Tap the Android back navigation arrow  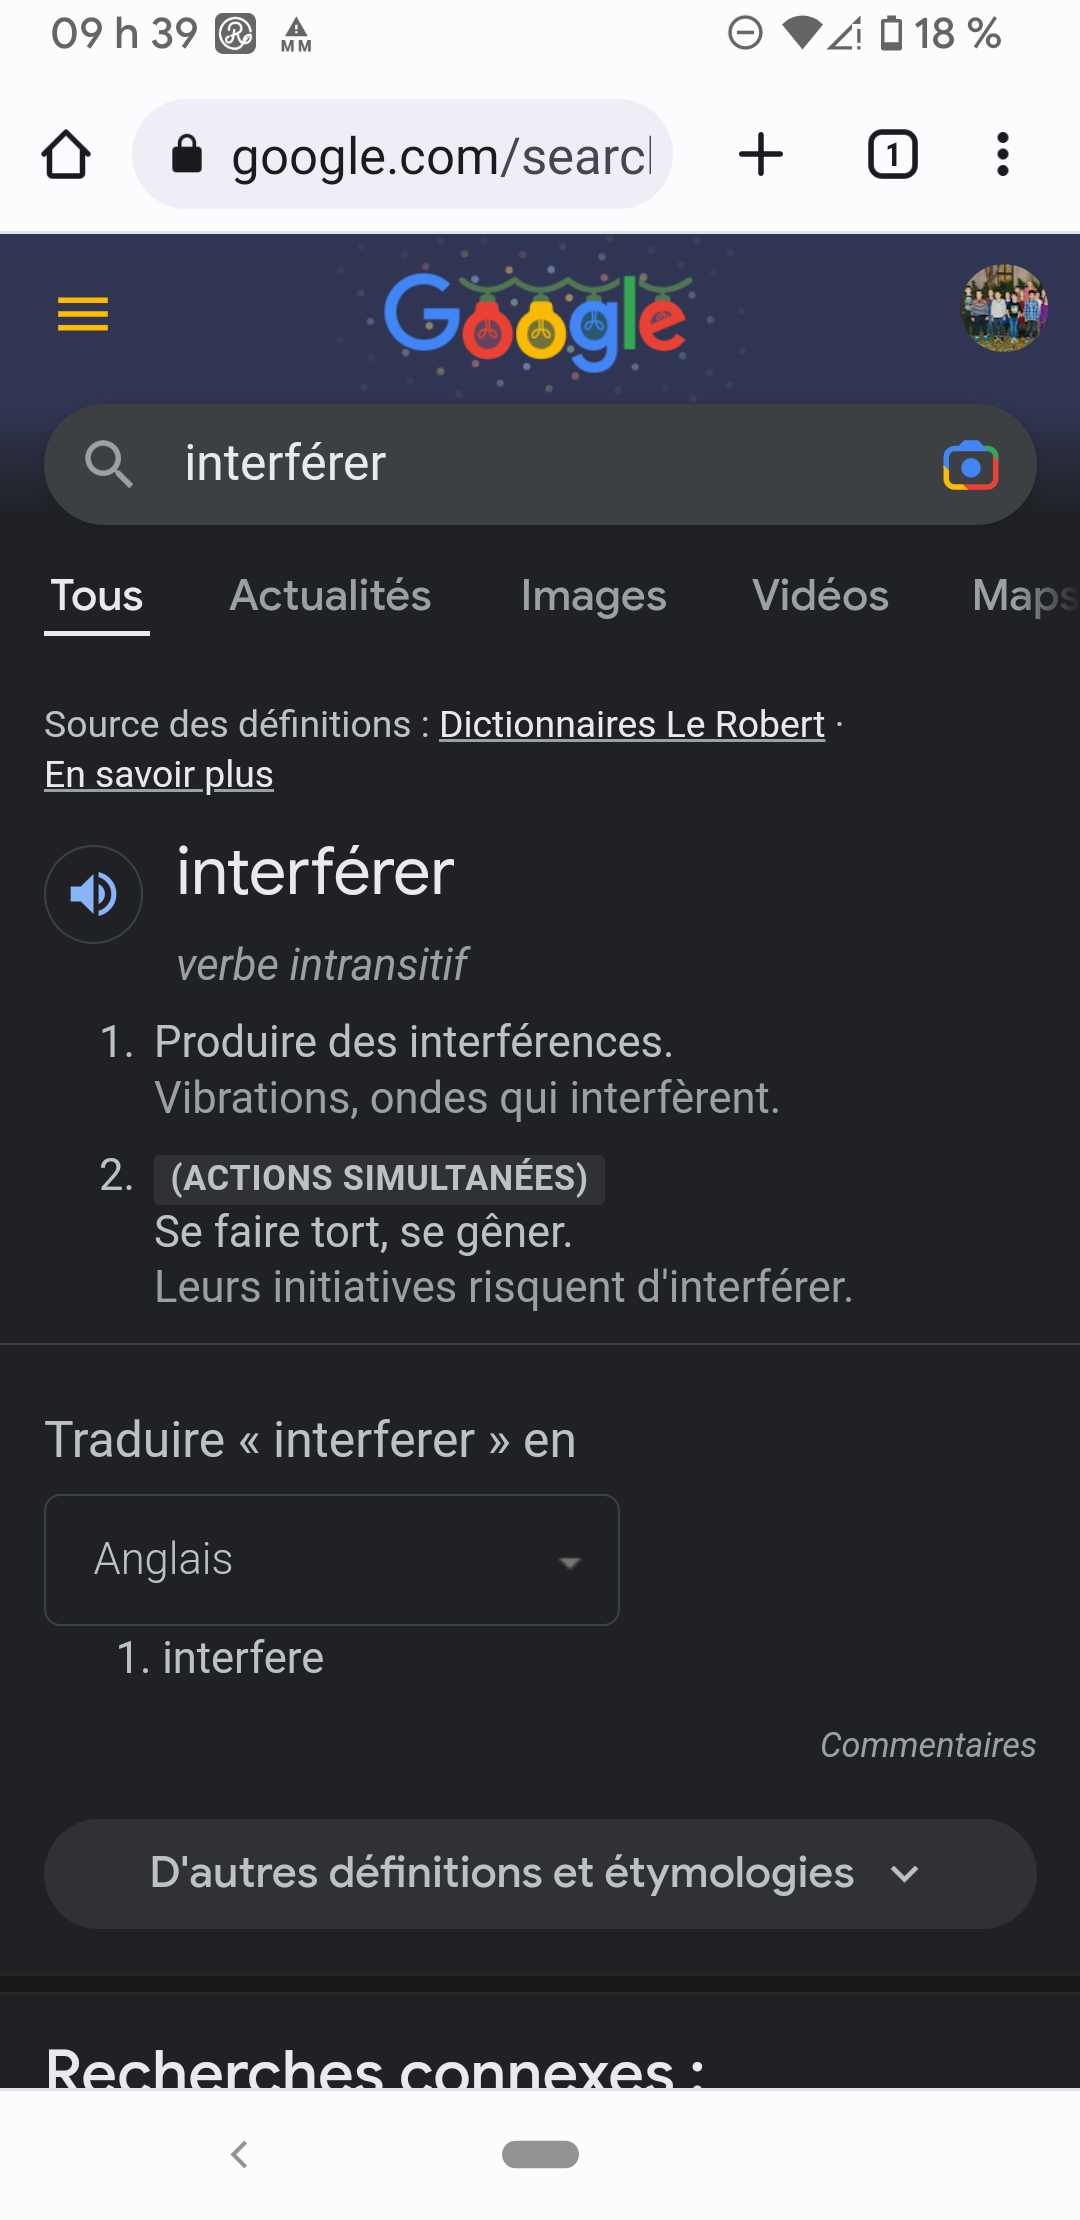(239, 2154)
